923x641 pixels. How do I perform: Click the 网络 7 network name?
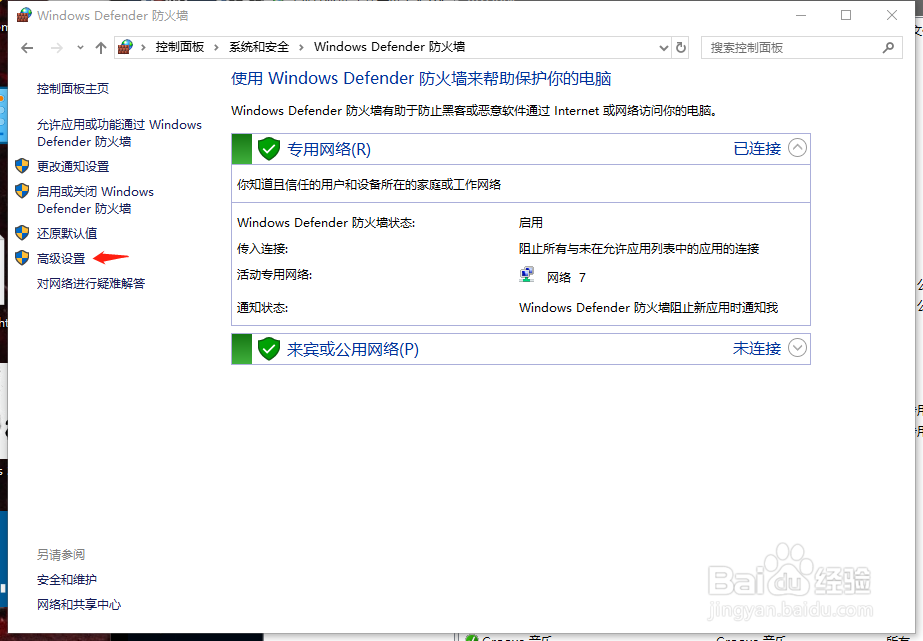click(x=566, y=278)
